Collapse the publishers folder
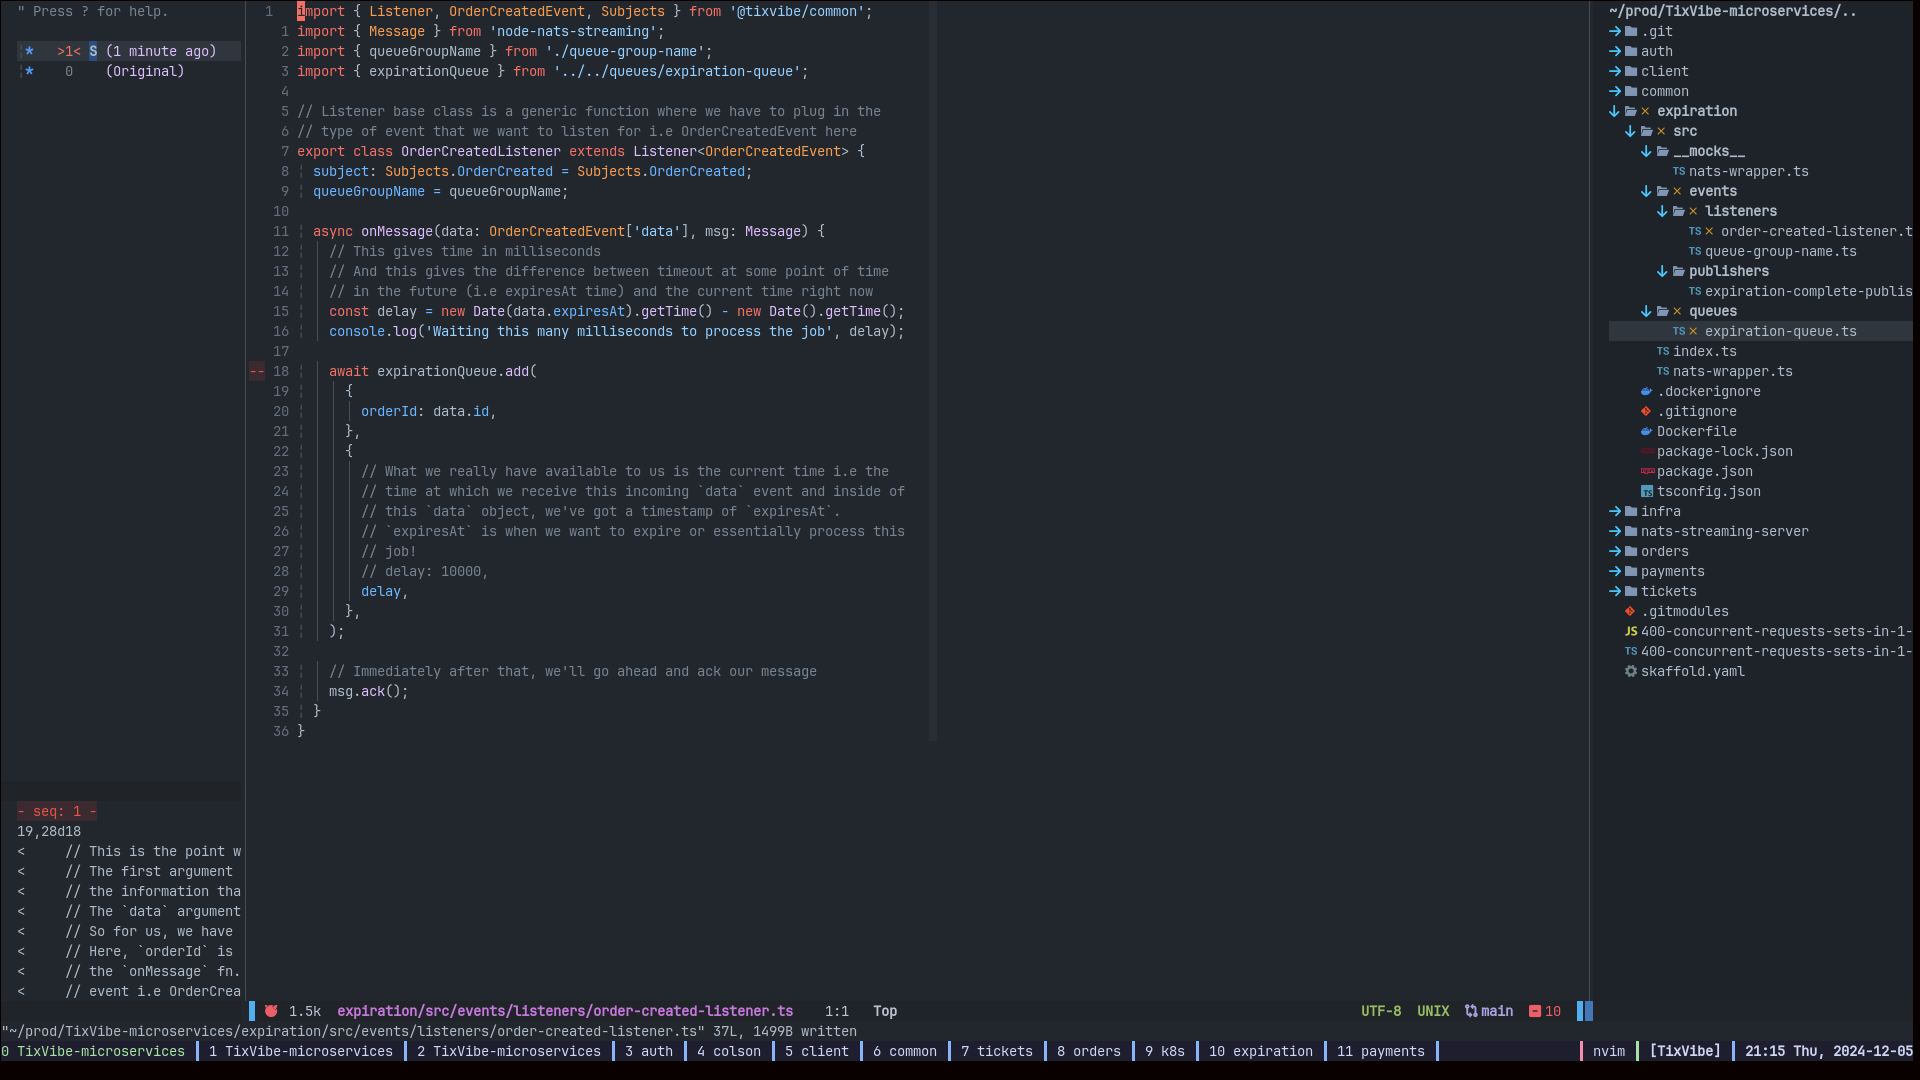 (1662, 271)
